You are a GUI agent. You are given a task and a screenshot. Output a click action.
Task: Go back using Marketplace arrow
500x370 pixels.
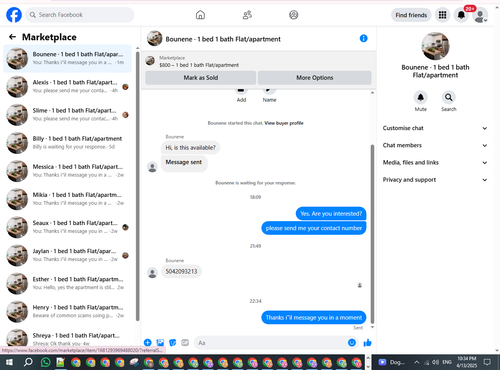tap(12, 37)
